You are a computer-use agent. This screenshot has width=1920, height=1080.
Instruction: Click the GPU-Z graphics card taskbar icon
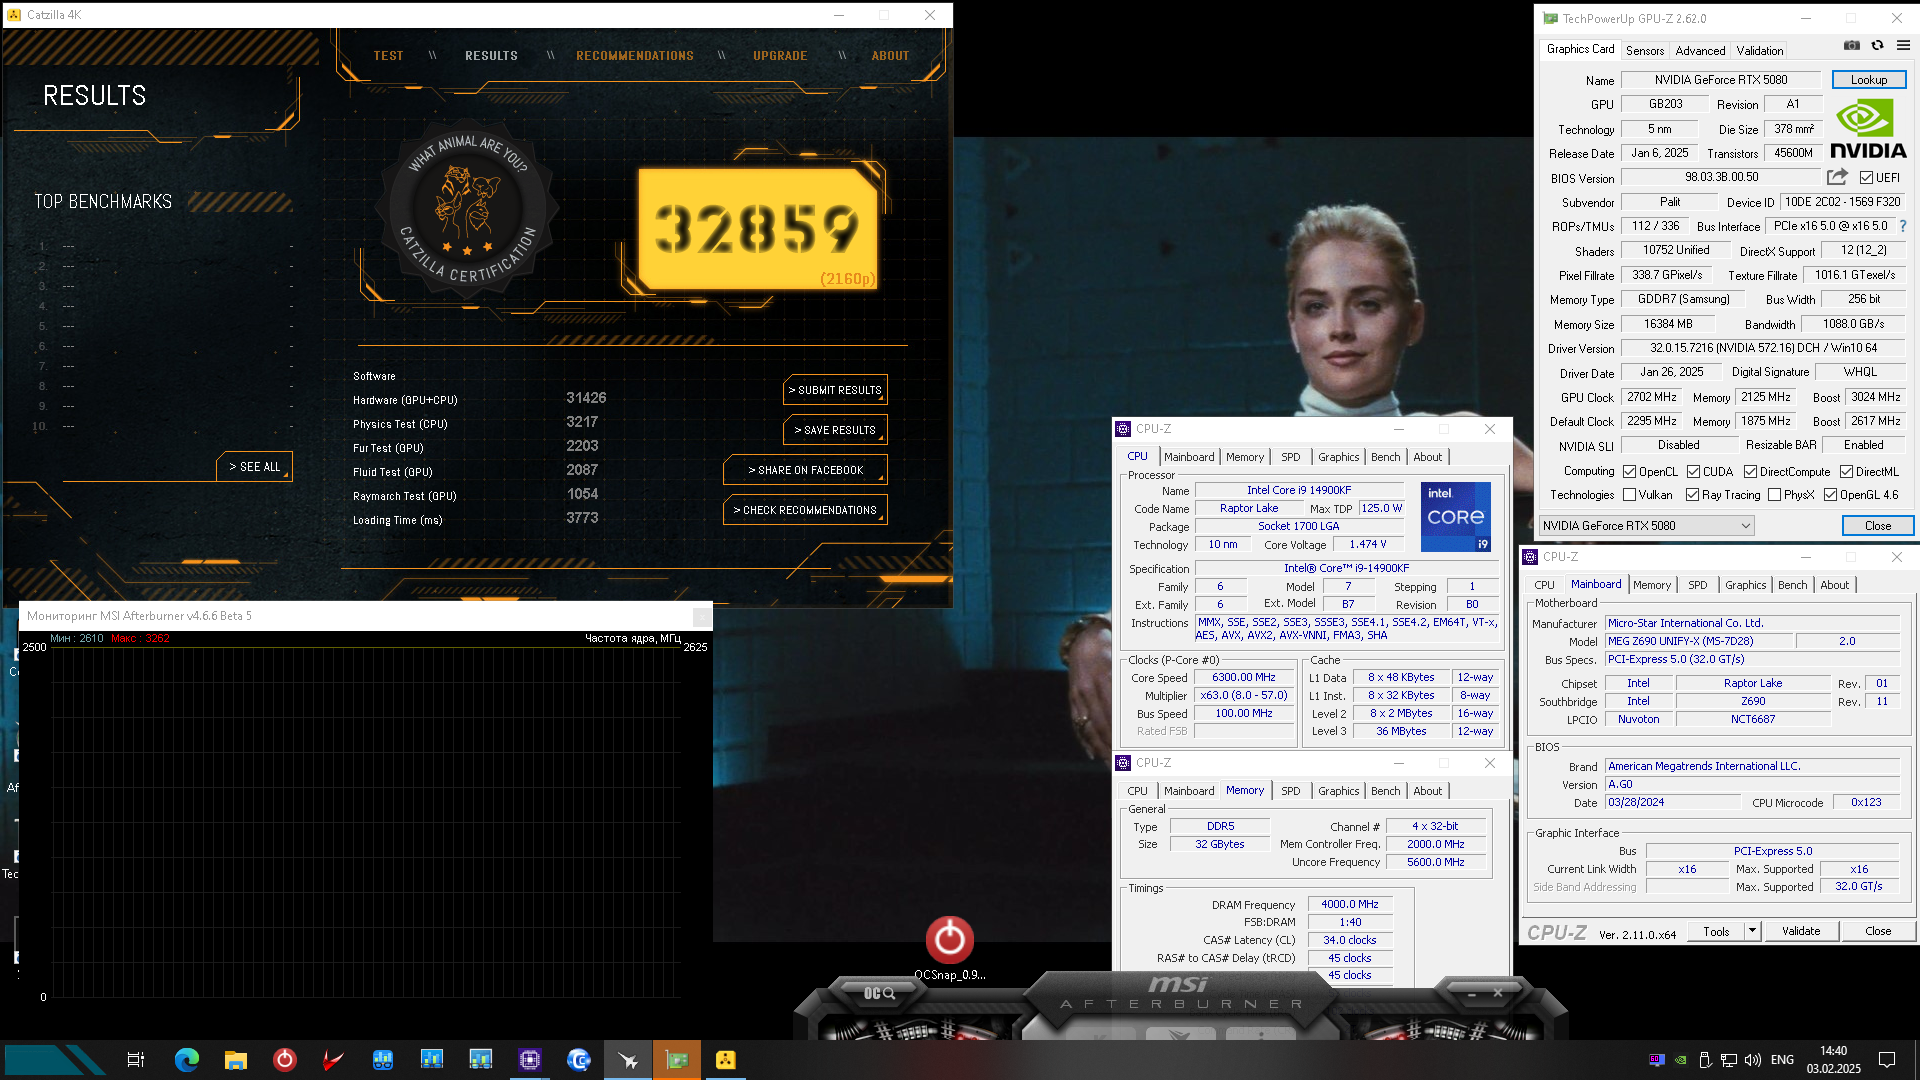coord(677,1060)
